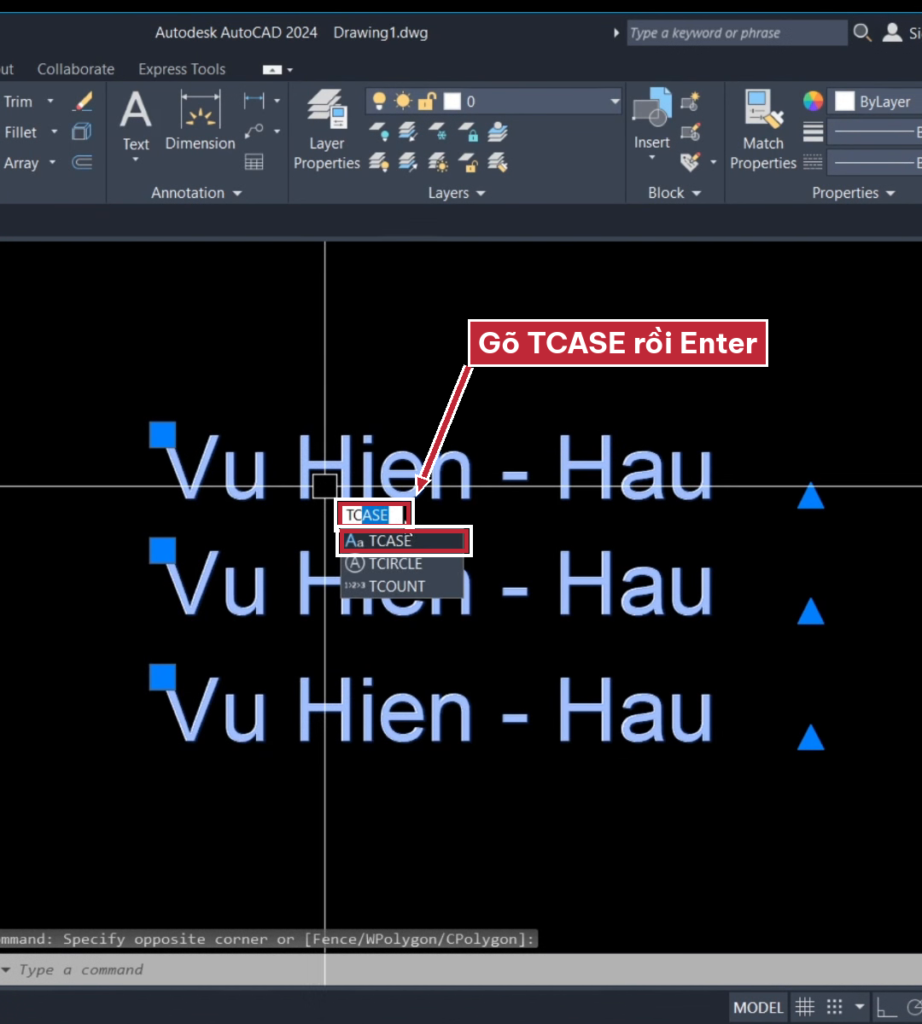
Task: Click the Lock layer icon
Action: (468, 132)
